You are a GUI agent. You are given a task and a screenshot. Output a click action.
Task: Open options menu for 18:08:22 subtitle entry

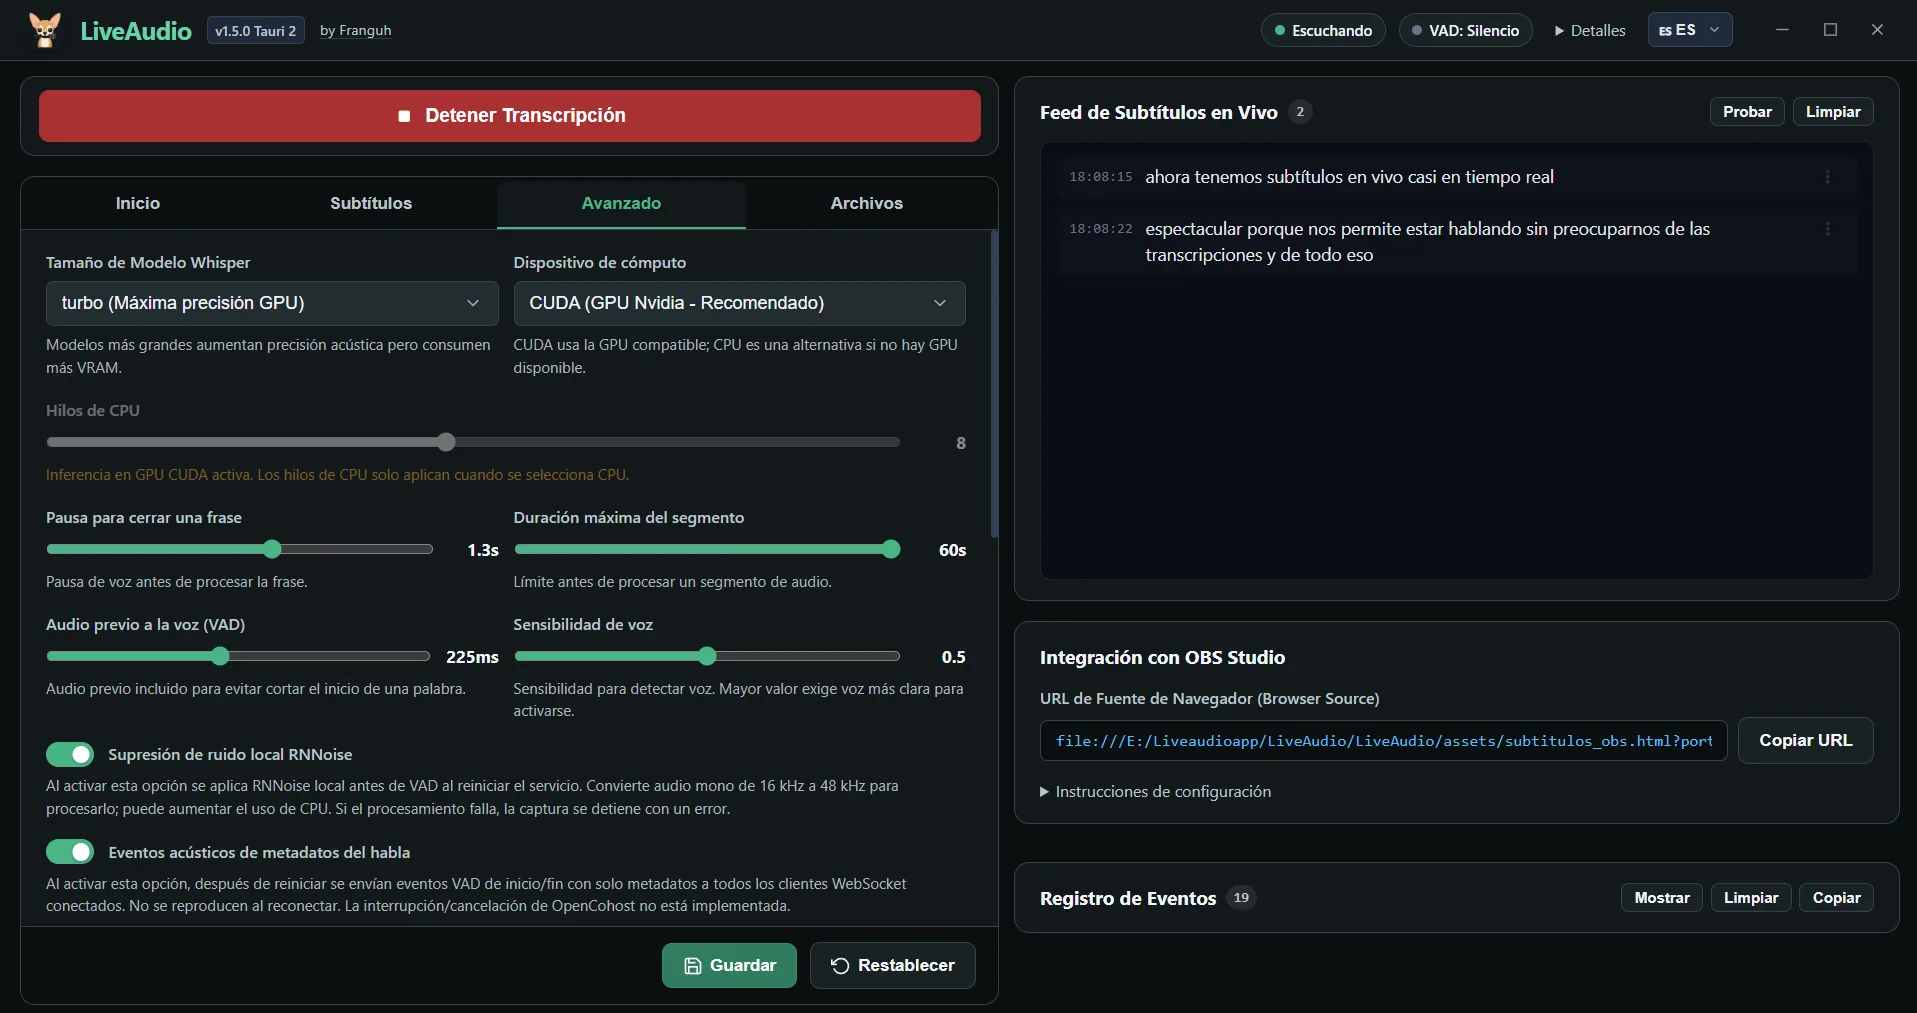click(x=1828, y=229)
